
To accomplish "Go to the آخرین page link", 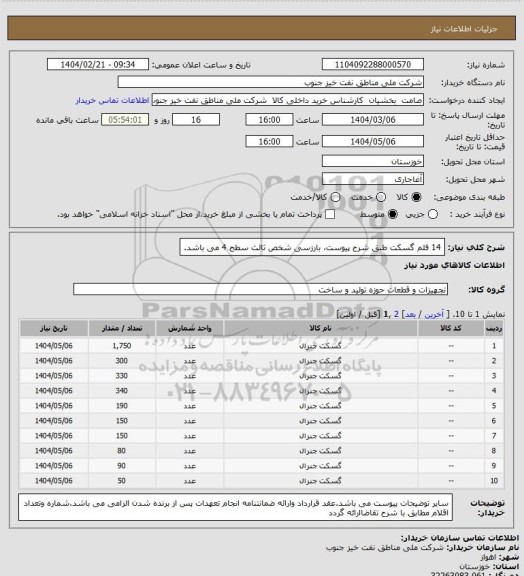I will (x=435, y=314).
